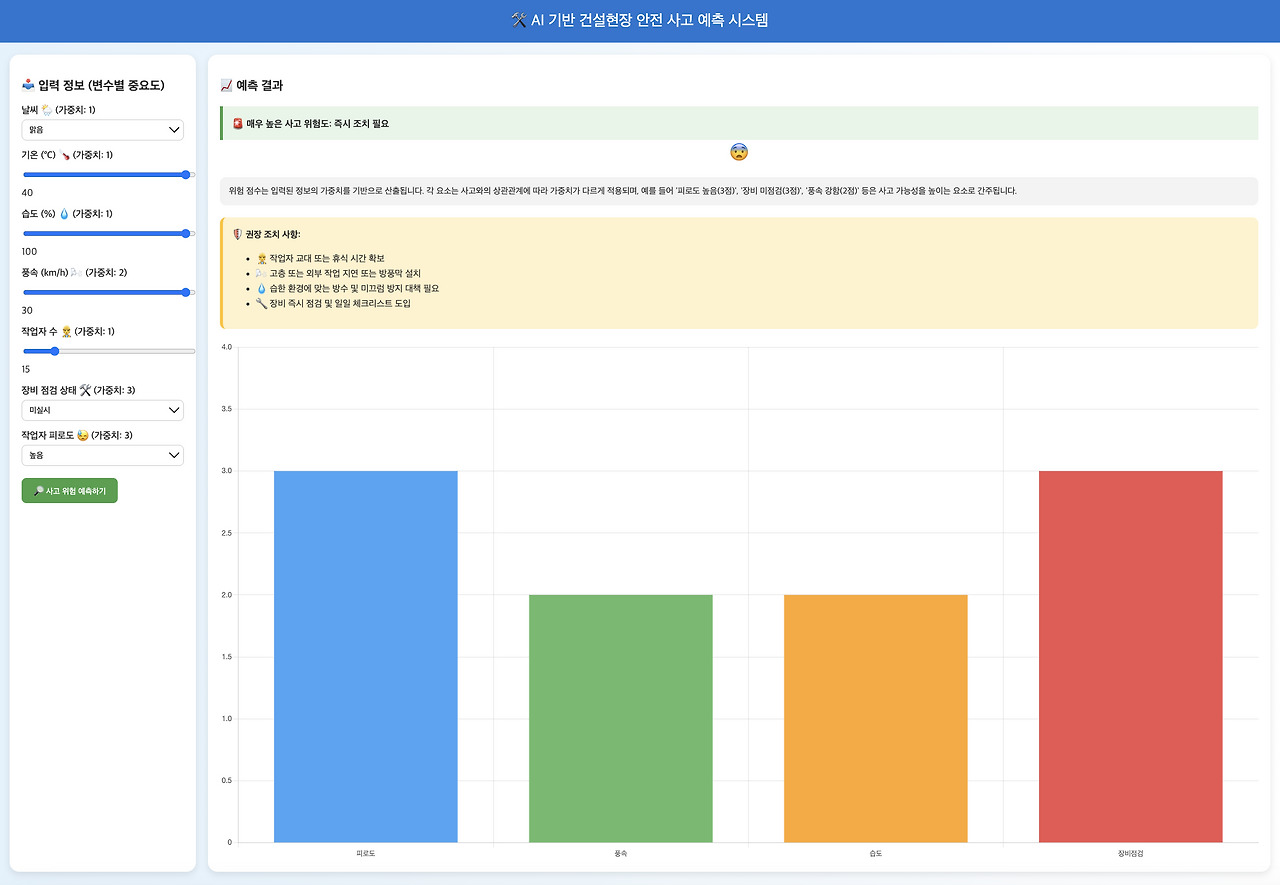Click the wind icon next to 풍속 (km/h)

[x=76, y=273]
